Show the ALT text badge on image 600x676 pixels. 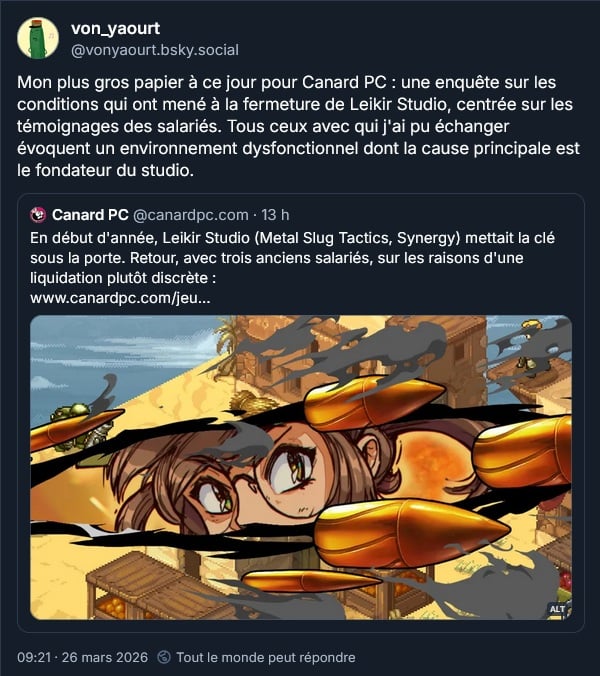click(557, 609)
